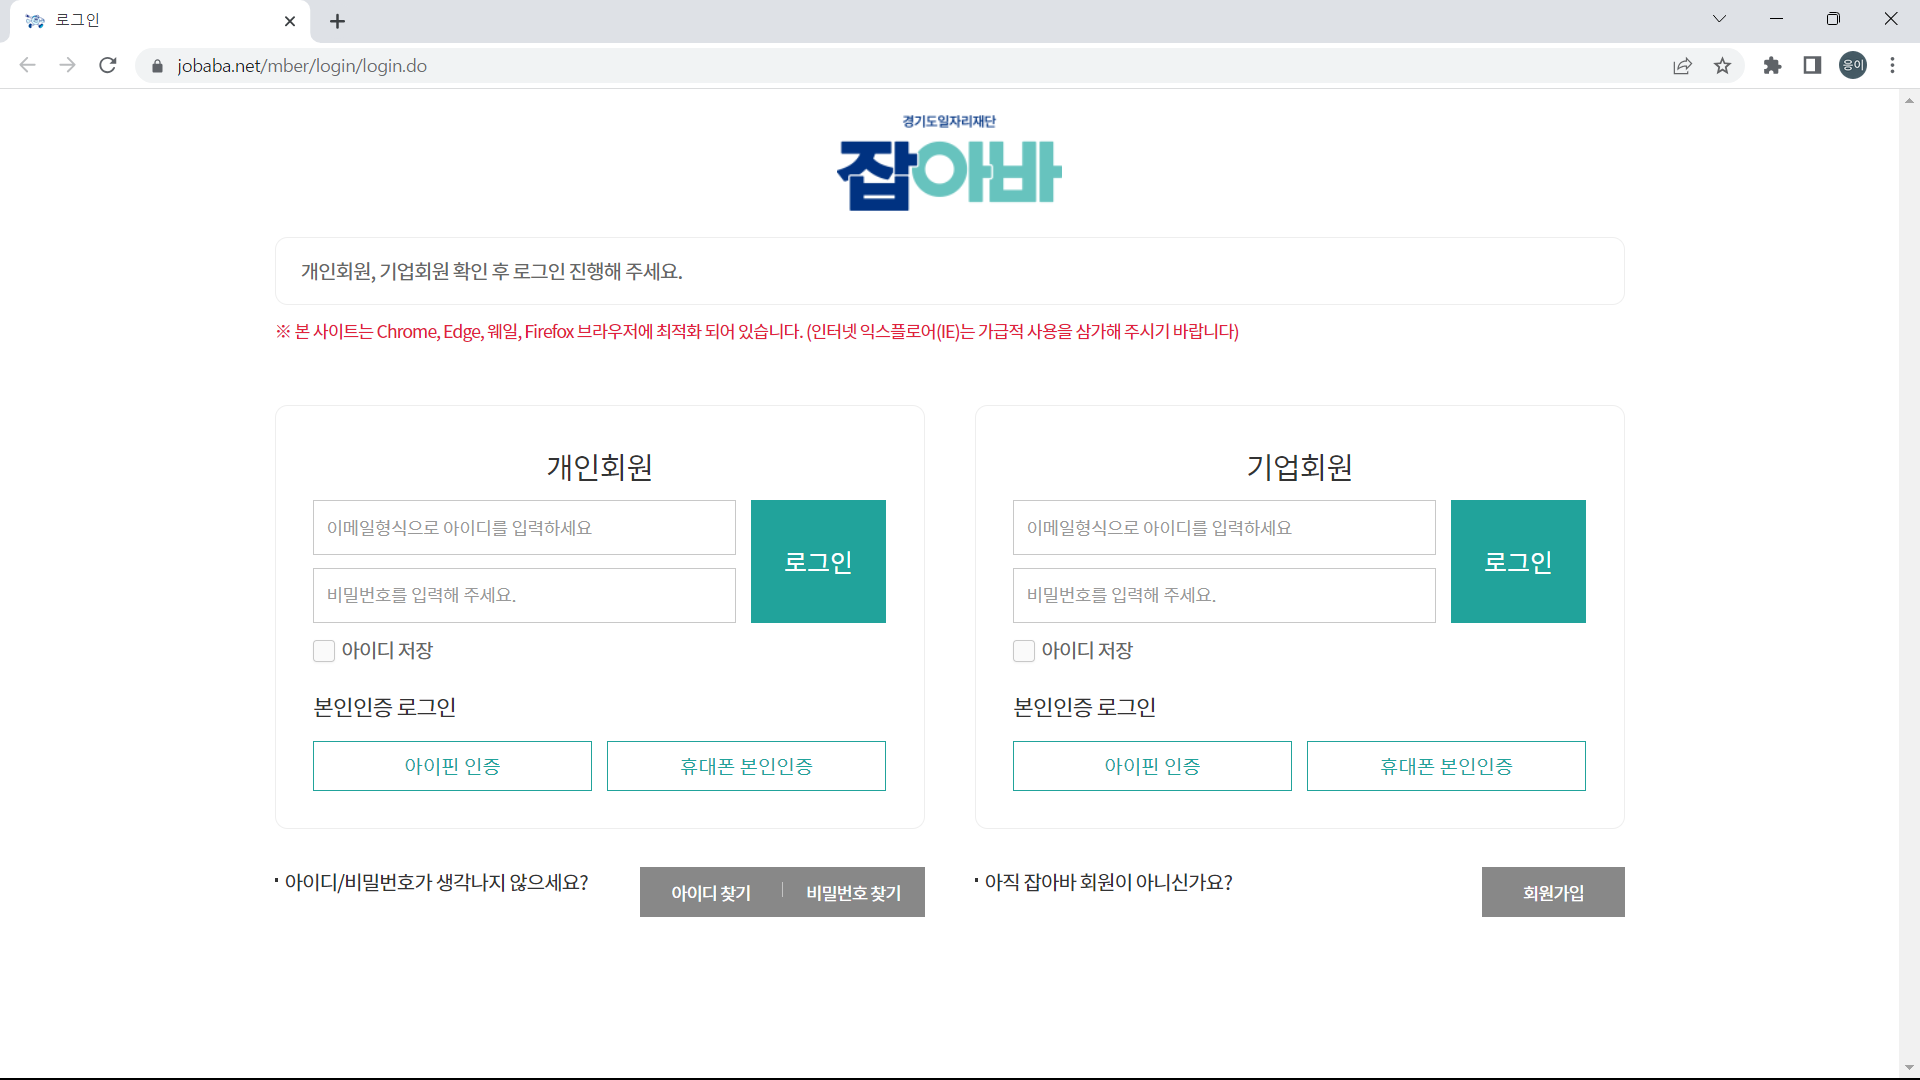Click the 회원가입 button
The image size is (1920, 1080).
(x=1553, y=892)
